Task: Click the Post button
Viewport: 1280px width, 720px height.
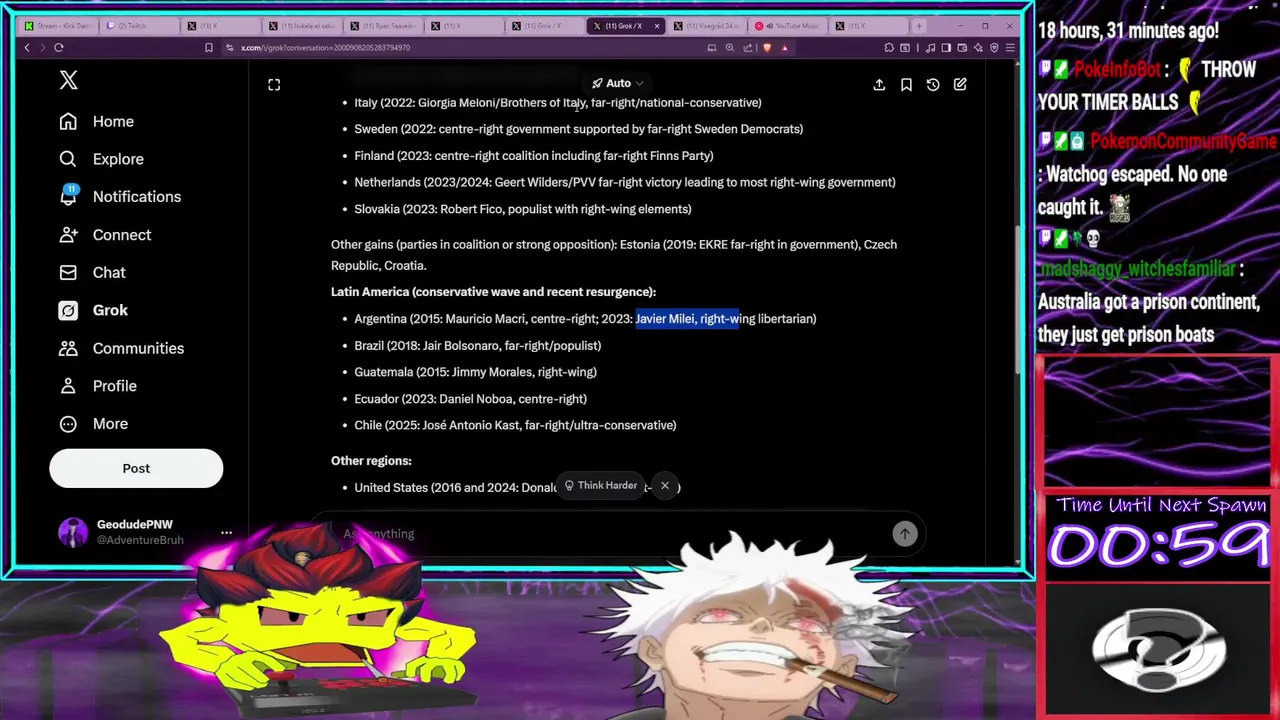Action: [x=136, y=468]
